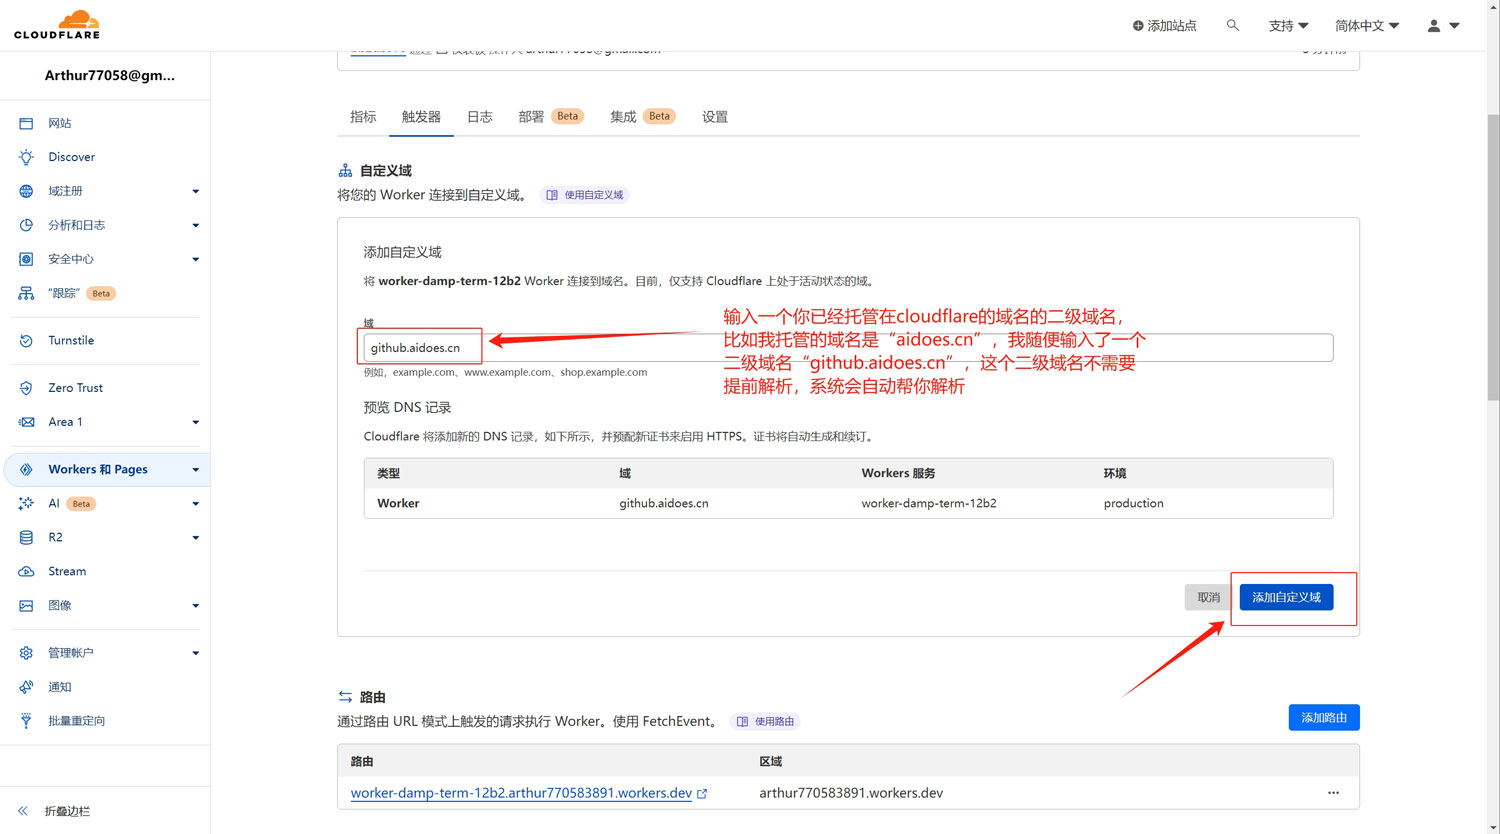
Task: Click external link icon beside workers.dev route
Action: click(702, 794)
